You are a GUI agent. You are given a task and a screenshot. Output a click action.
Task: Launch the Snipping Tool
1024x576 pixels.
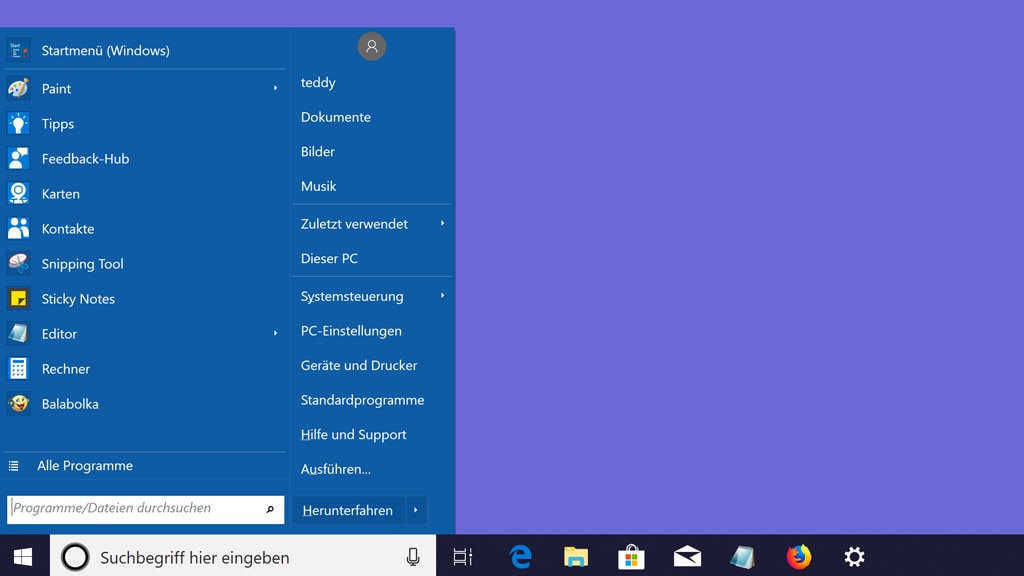(x=82, y=263)
